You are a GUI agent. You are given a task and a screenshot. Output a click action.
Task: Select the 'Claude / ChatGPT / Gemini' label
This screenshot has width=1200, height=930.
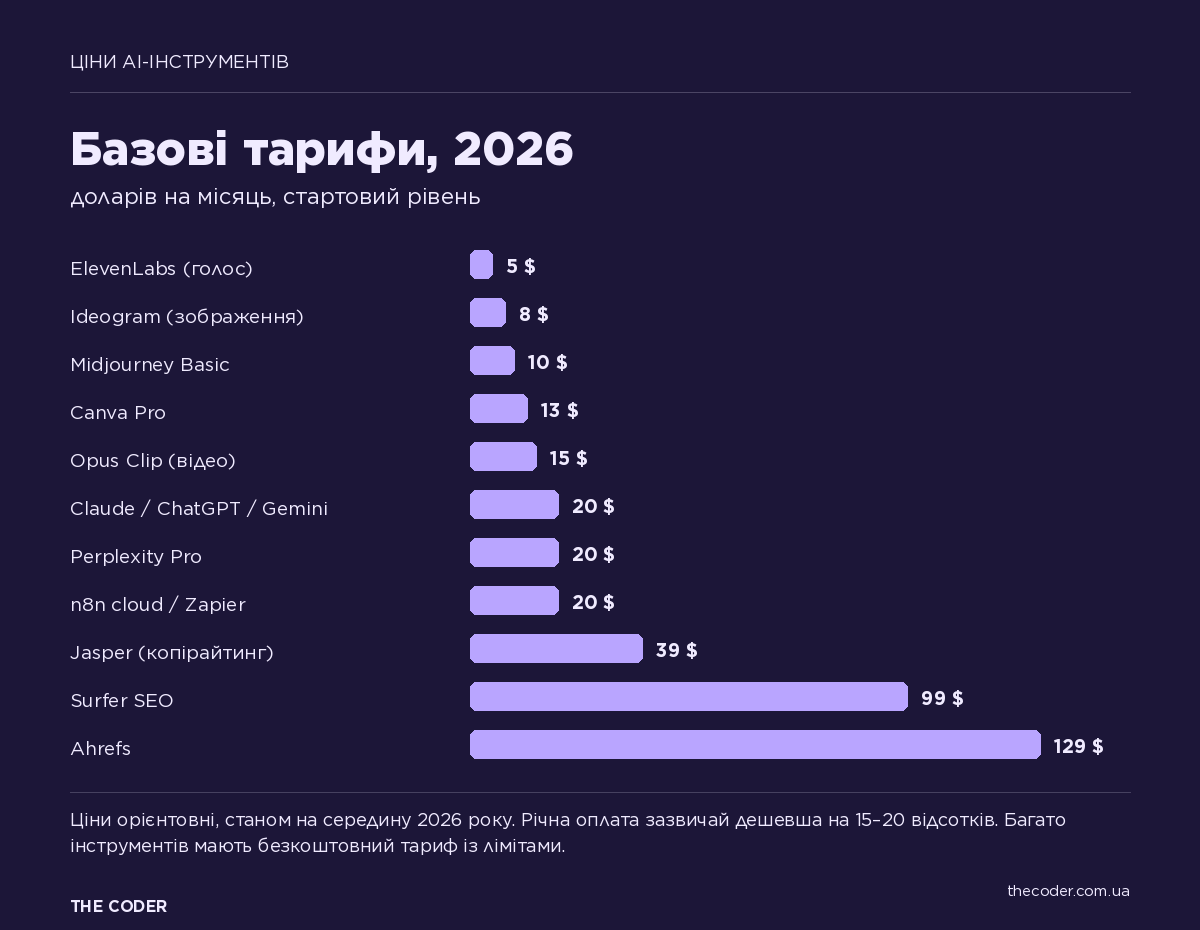coord(199,508)
